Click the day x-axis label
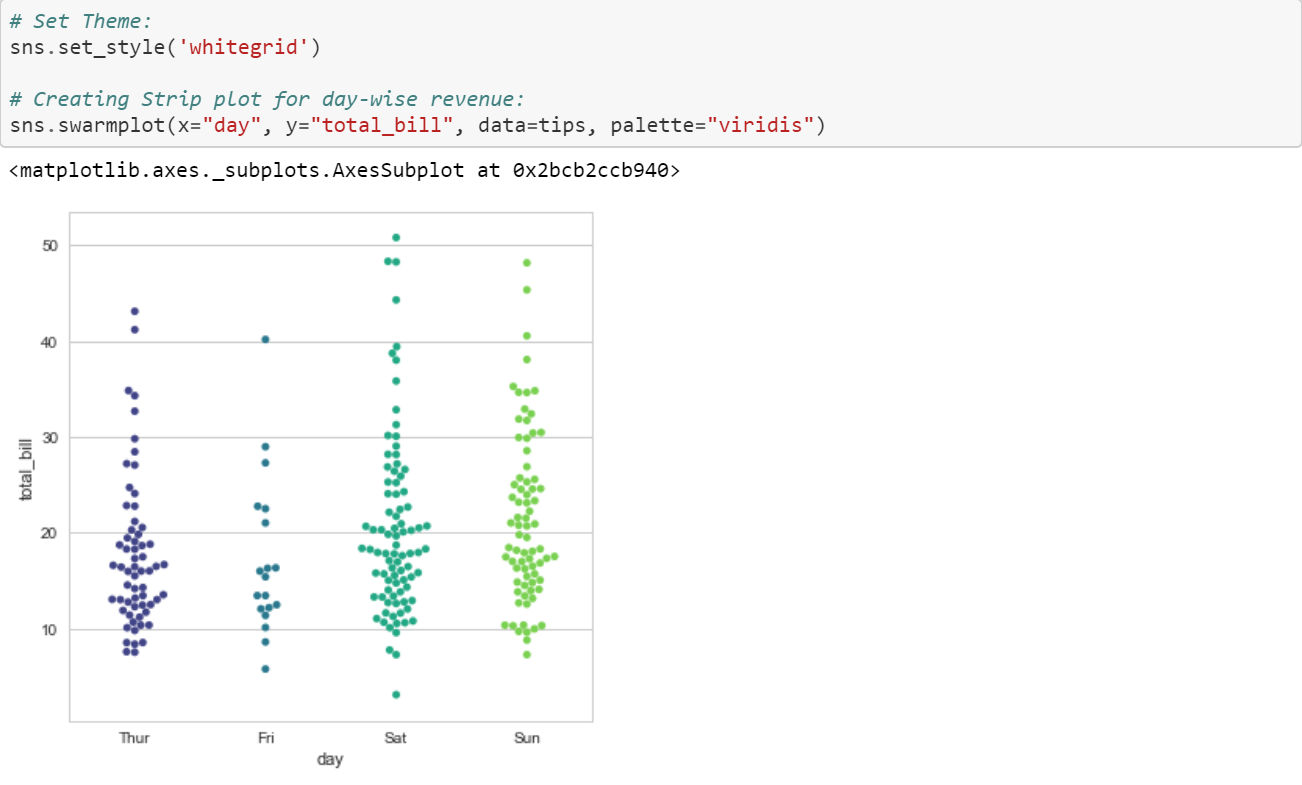Screen dimensions: 1302x785 [x=330, y=760]
